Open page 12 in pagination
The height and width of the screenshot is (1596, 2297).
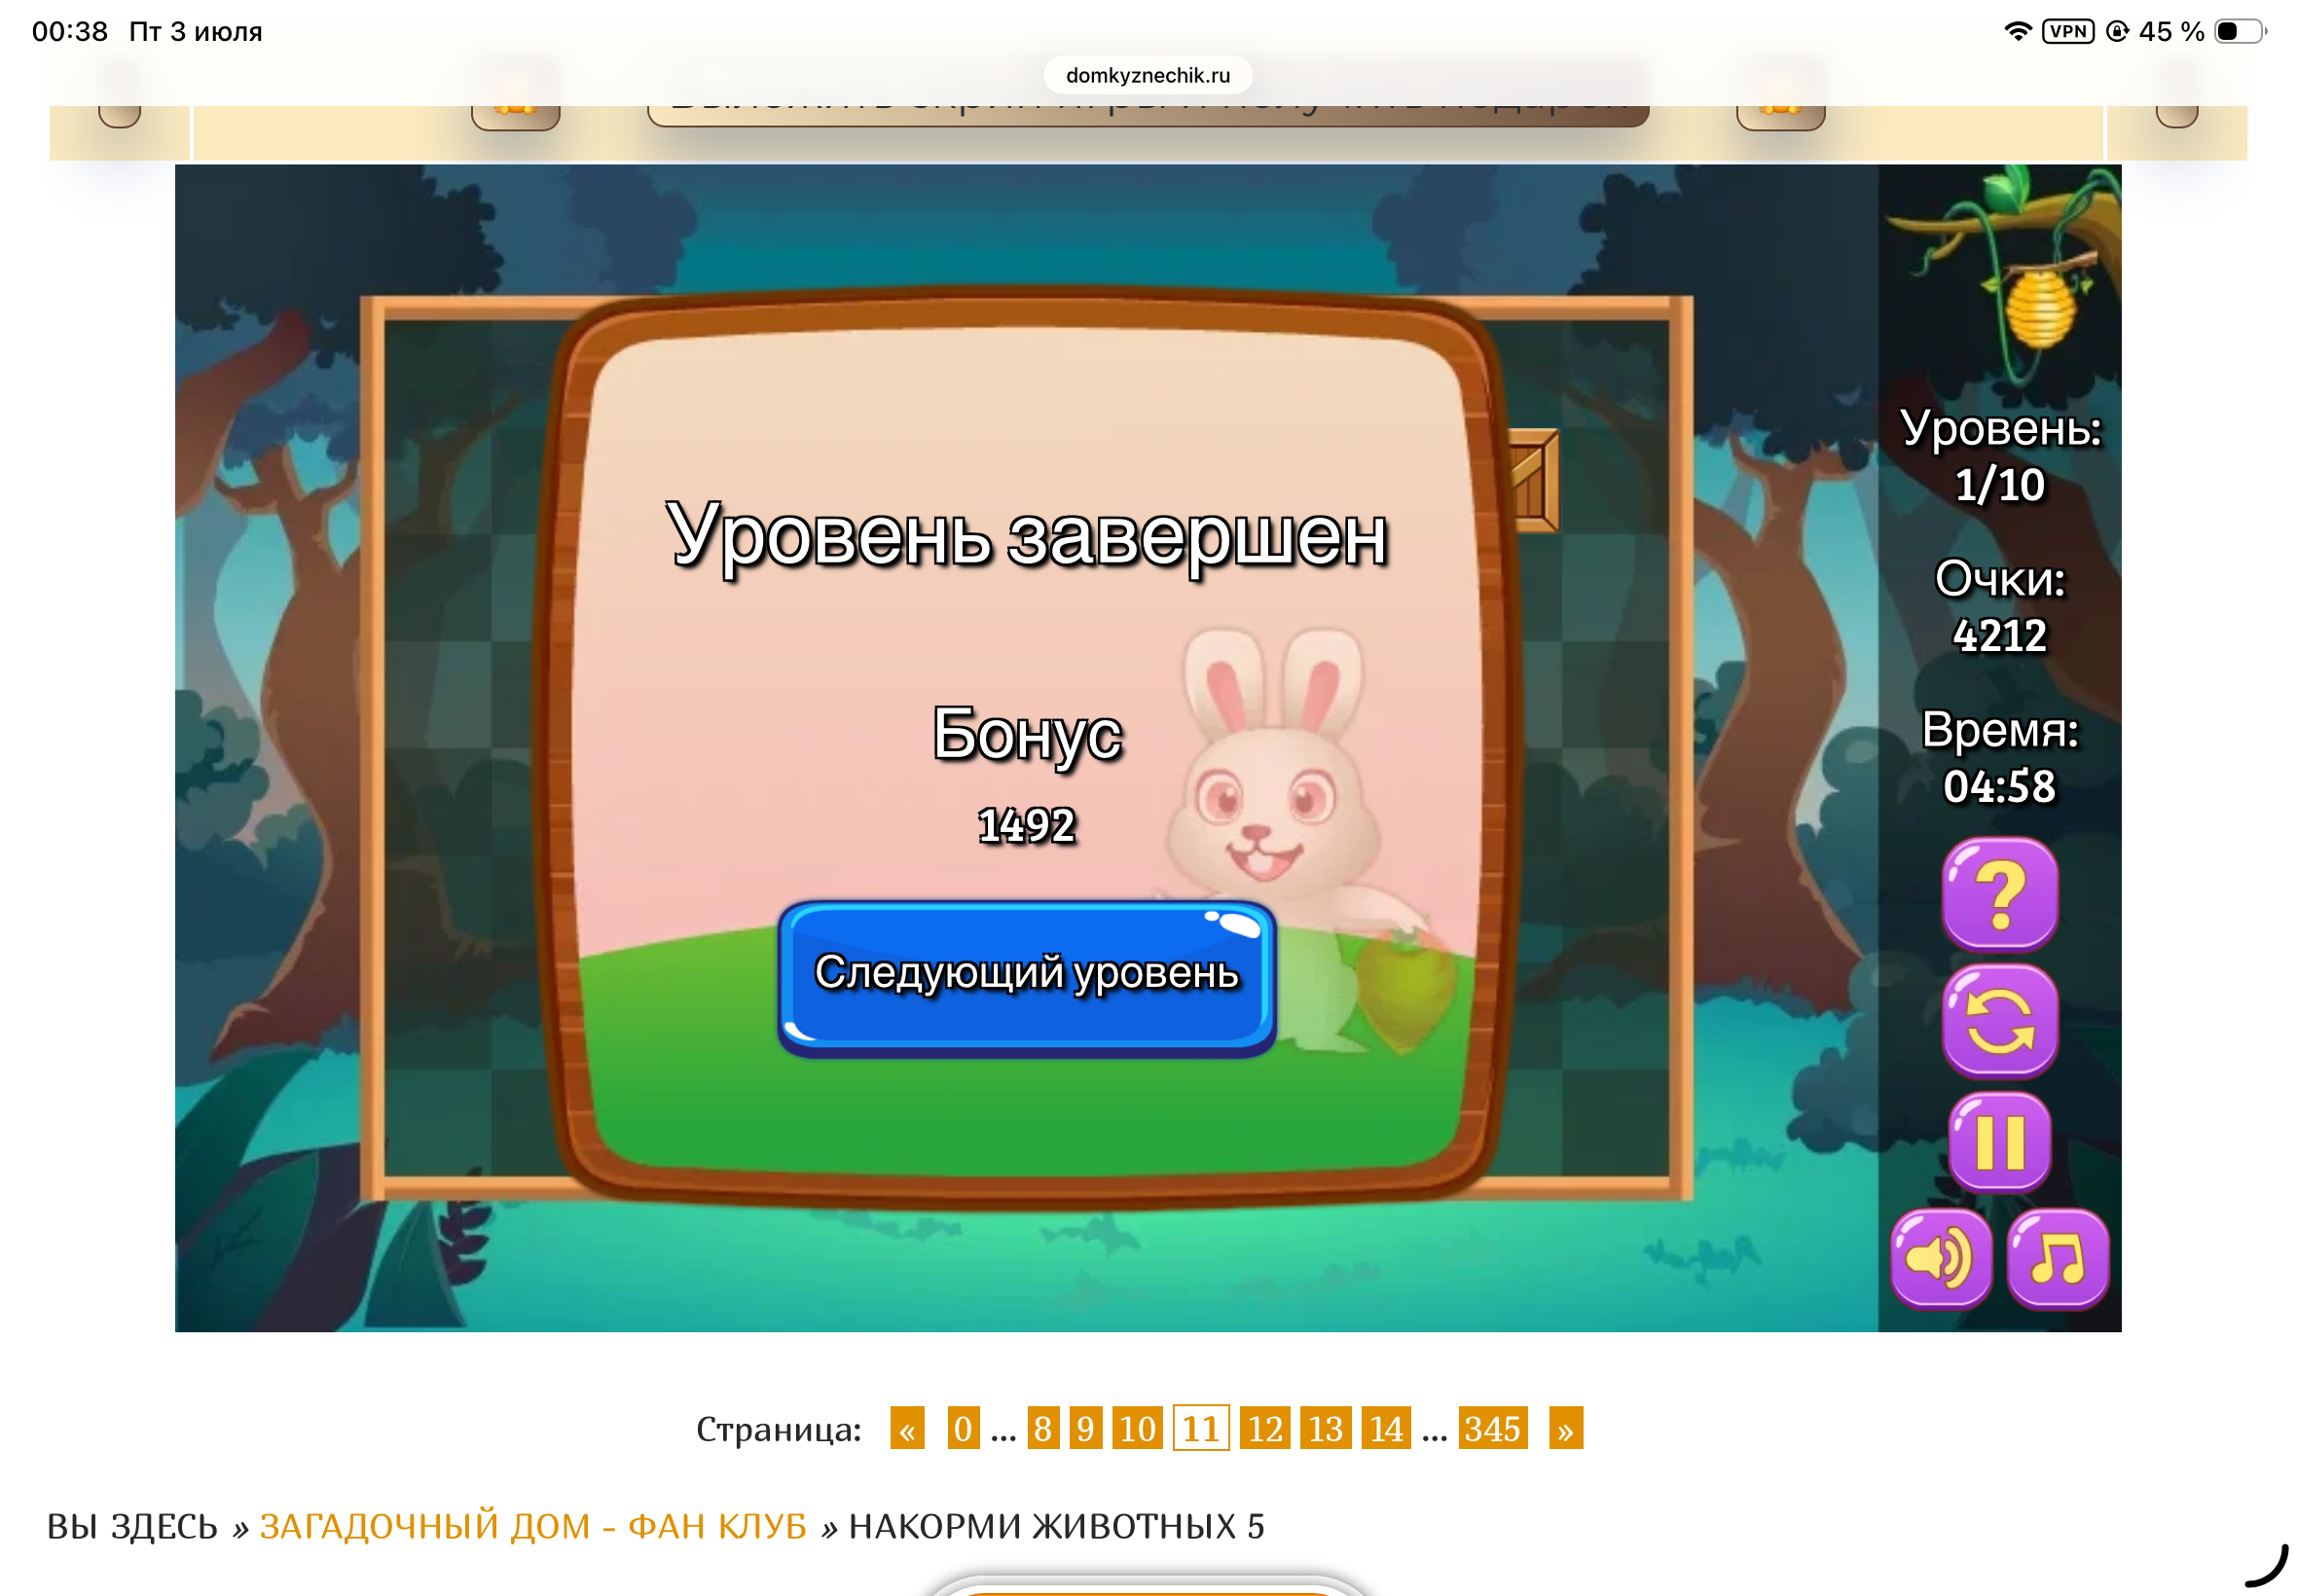1265,1428
